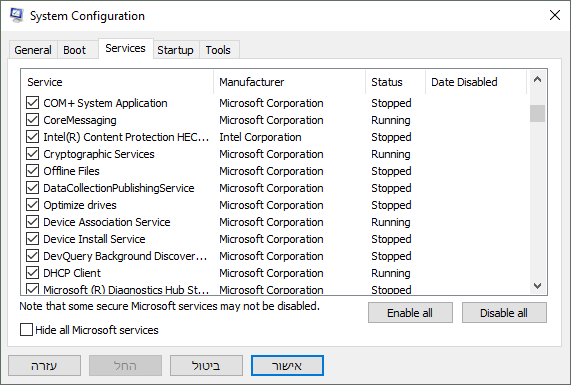
Task: Cancel with the ביטול button
Action: click(x=206, y=365)
